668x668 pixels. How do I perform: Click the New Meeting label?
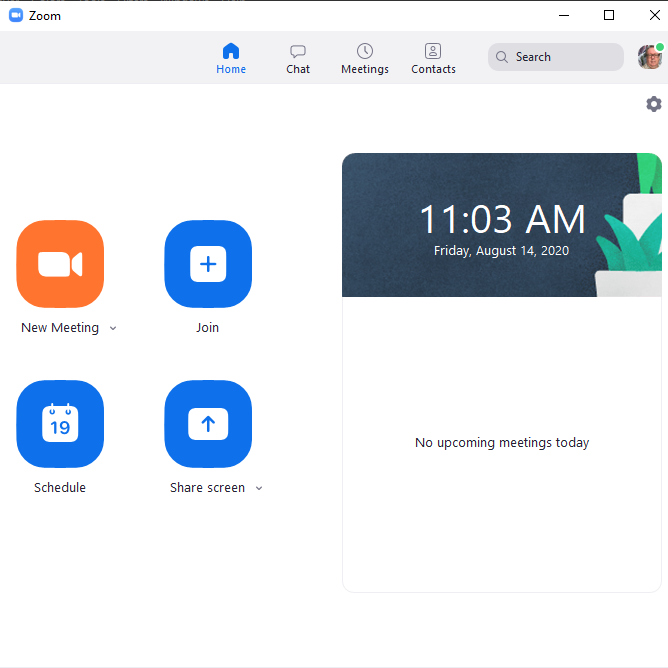[x=60, y=328]
